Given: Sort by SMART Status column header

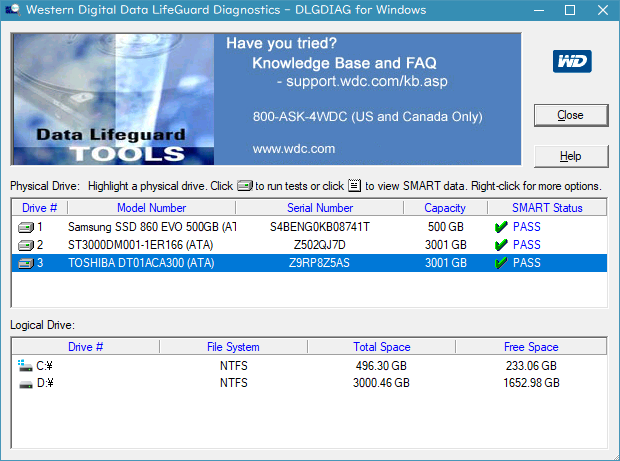Looking at the screenshot, I should point(547,208).
